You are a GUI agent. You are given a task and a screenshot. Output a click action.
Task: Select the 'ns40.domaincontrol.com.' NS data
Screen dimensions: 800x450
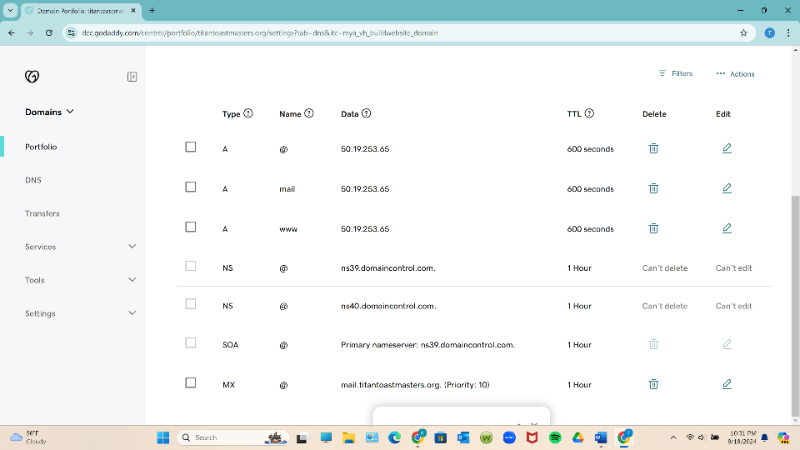(388, 306)
